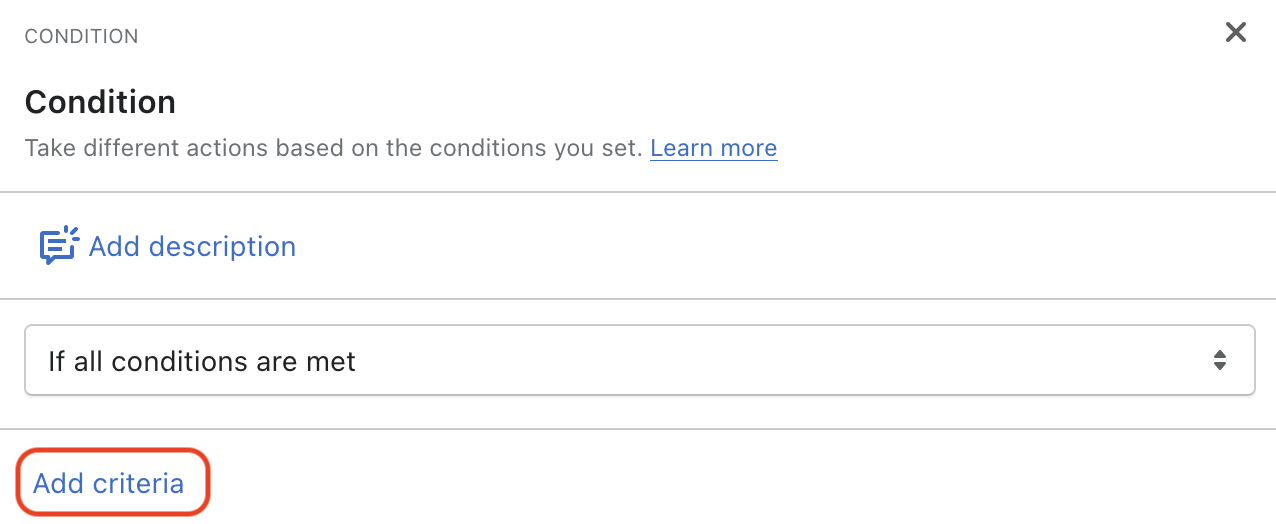Add a new criteria to the condition
The height and width of the screenshot is (524, 1276).
coord(109,484)
